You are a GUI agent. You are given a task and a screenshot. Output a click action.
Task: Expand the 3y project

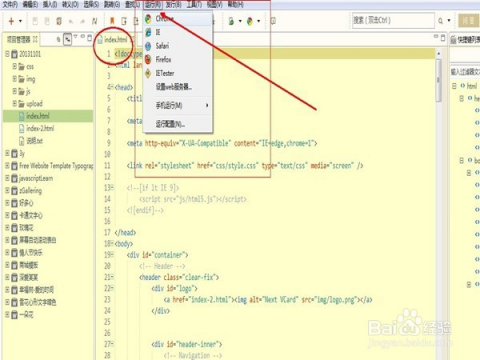click(x=7, y=153)
